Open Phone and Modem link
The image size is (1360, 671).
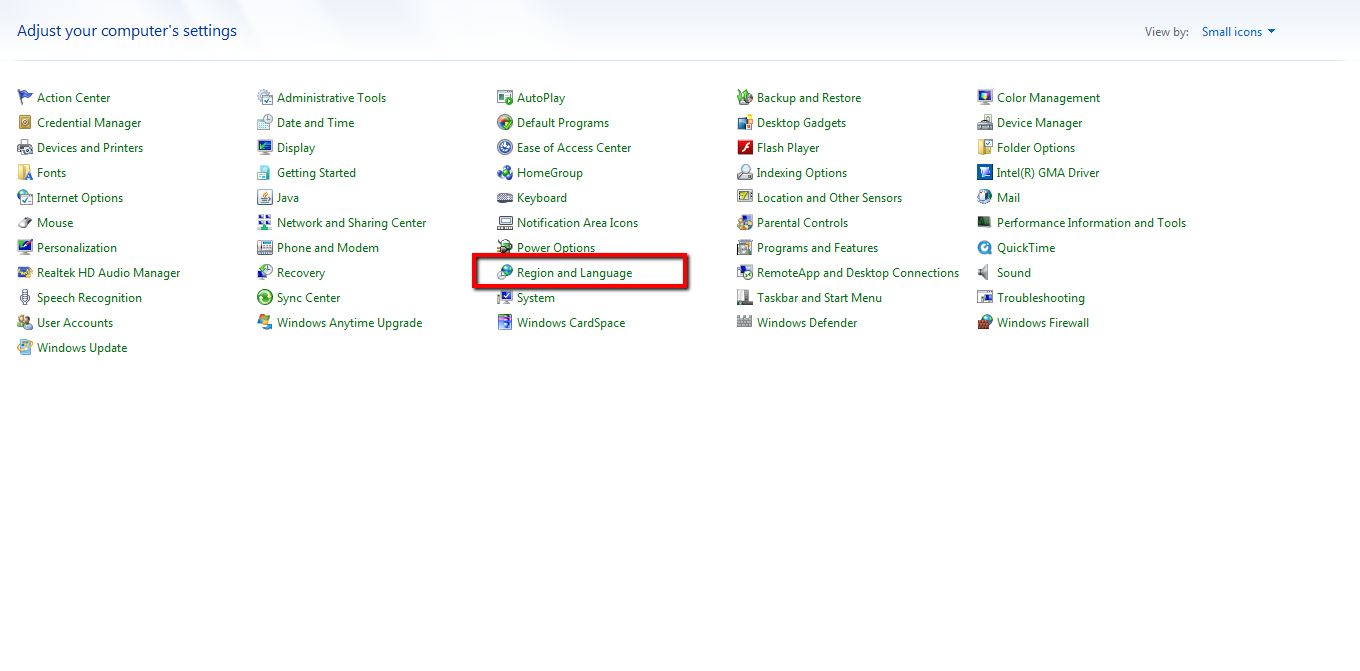pyautogui.click(x=328, y=248)
